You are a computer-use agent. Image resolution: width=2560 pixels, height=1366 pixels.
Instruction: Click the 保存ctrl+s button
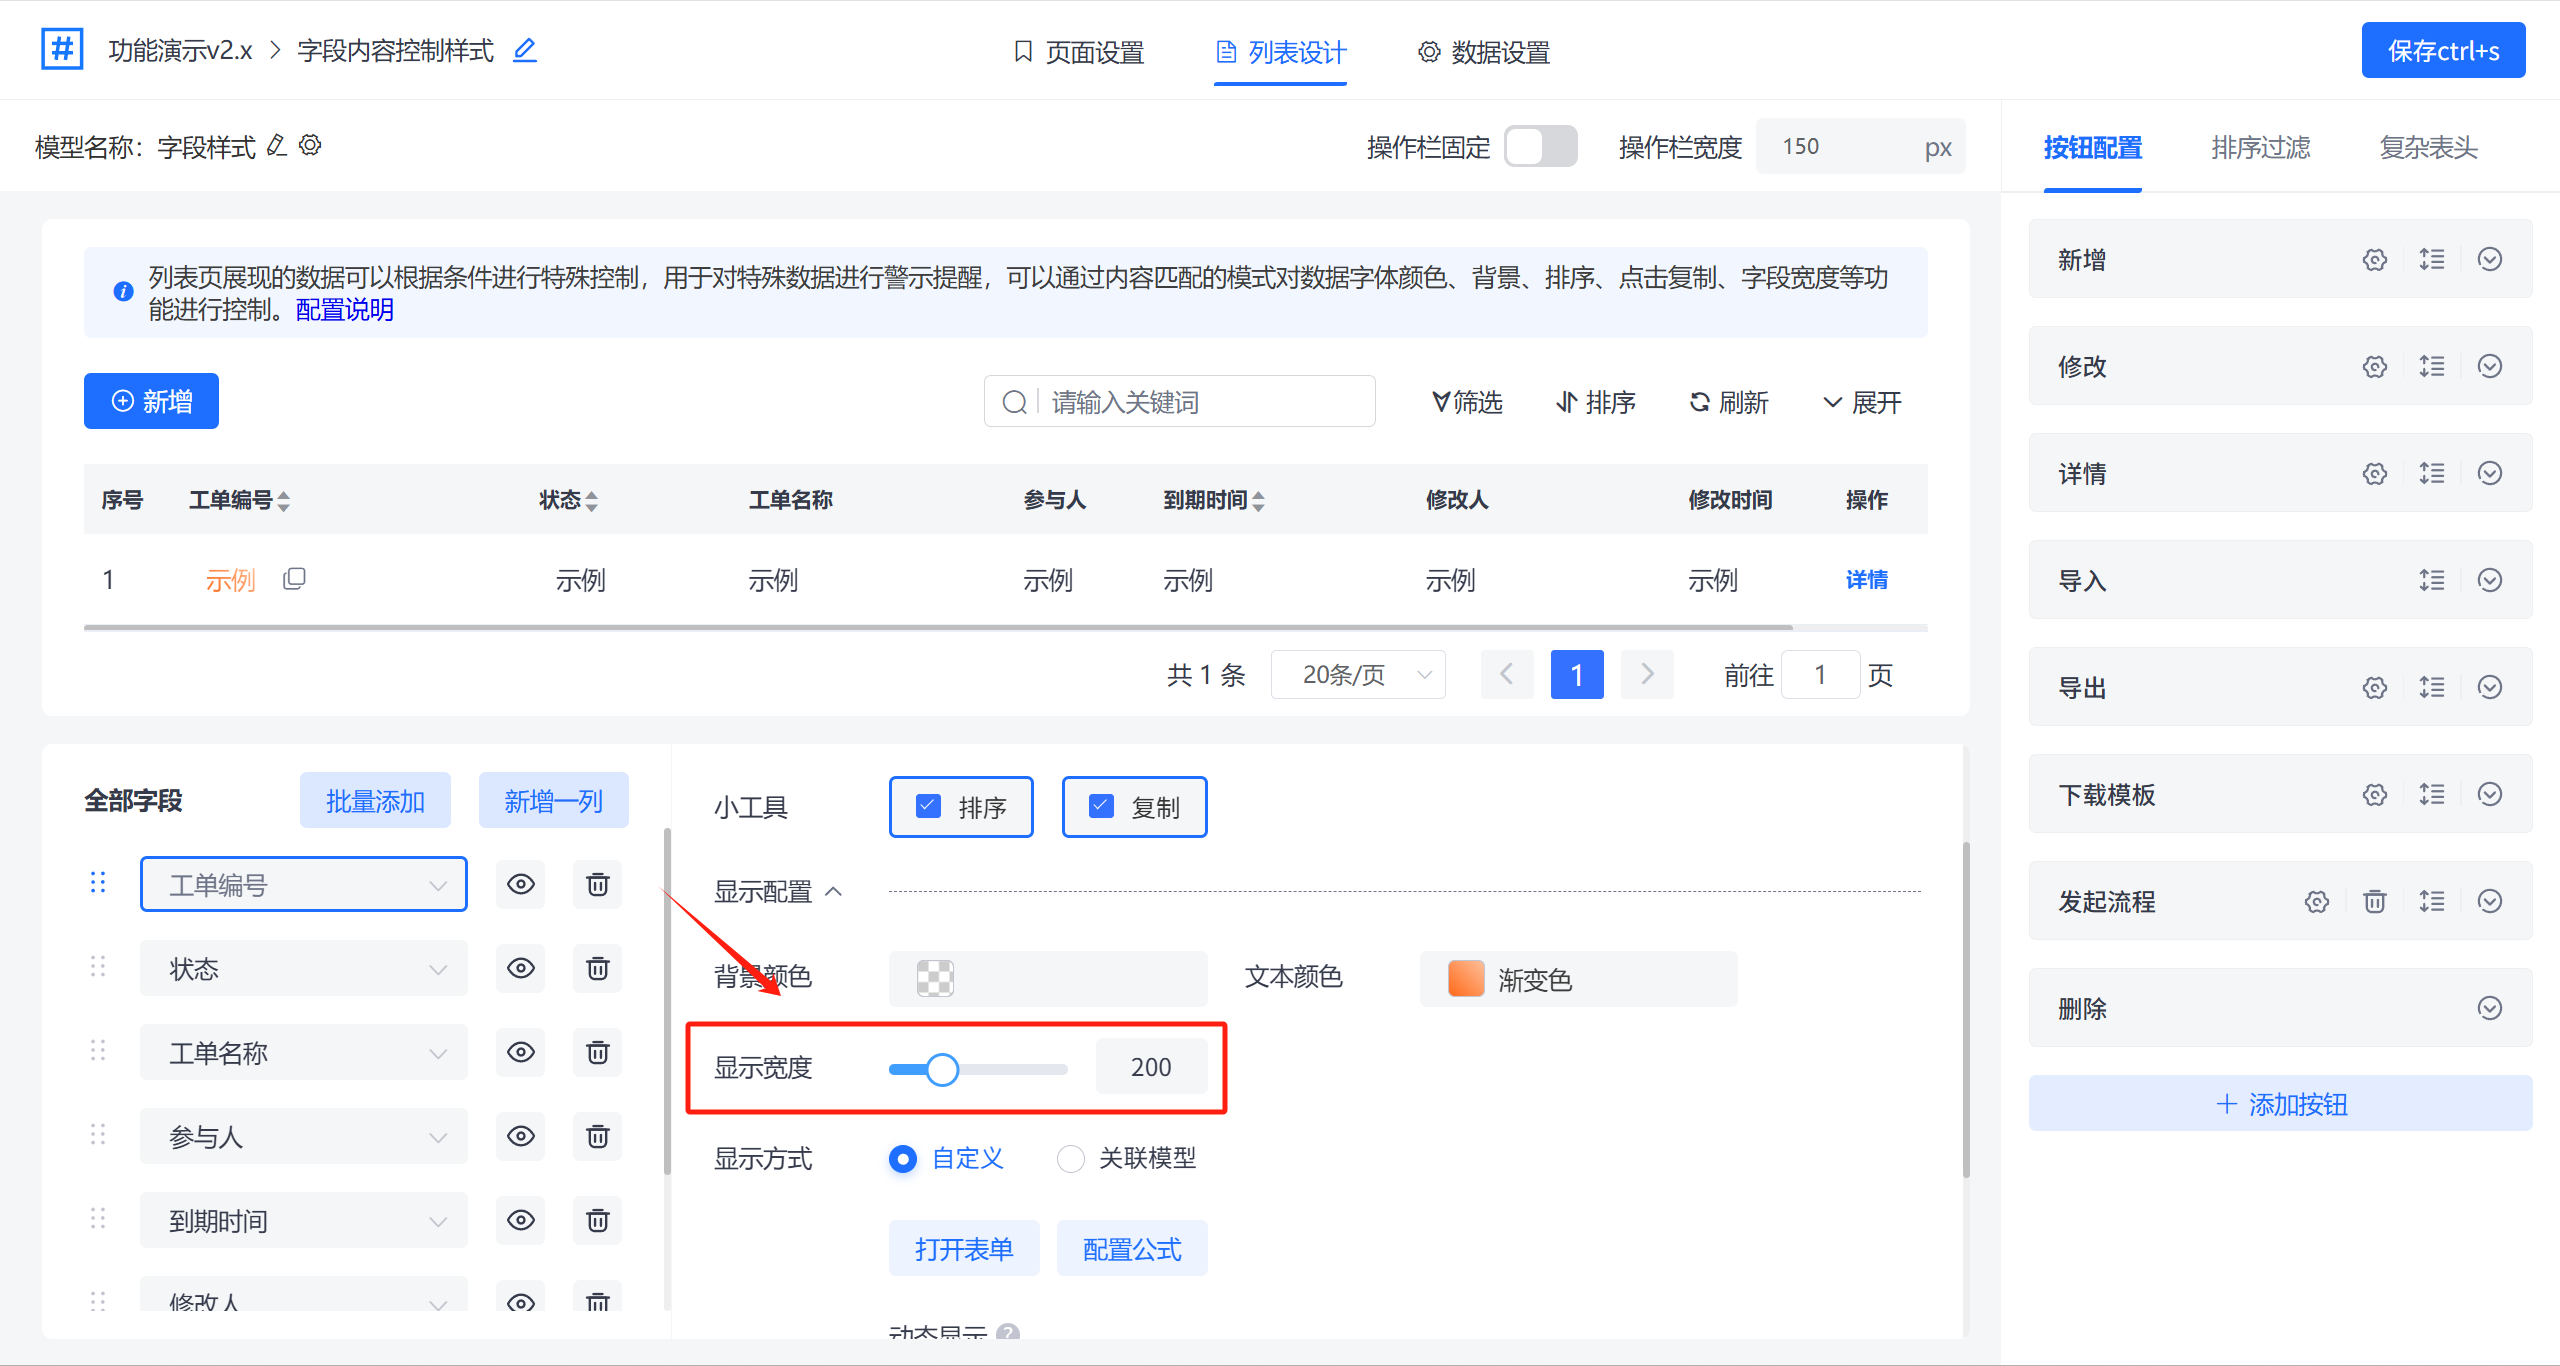coord(2442,51)
